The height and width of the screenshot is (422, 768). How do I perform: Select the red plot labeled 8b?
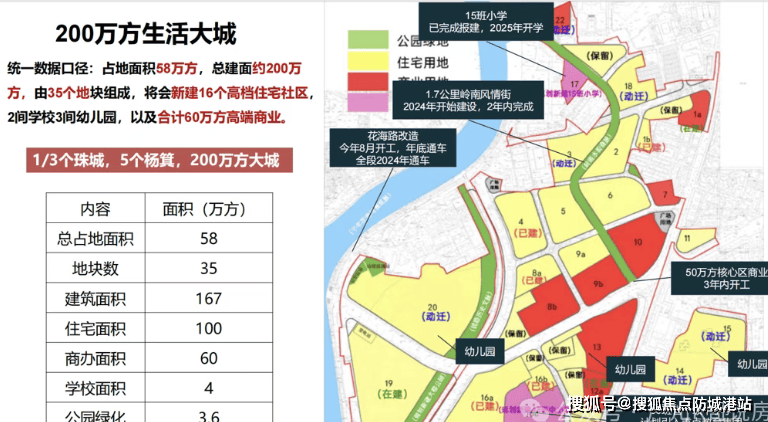(x=551, y=306)
